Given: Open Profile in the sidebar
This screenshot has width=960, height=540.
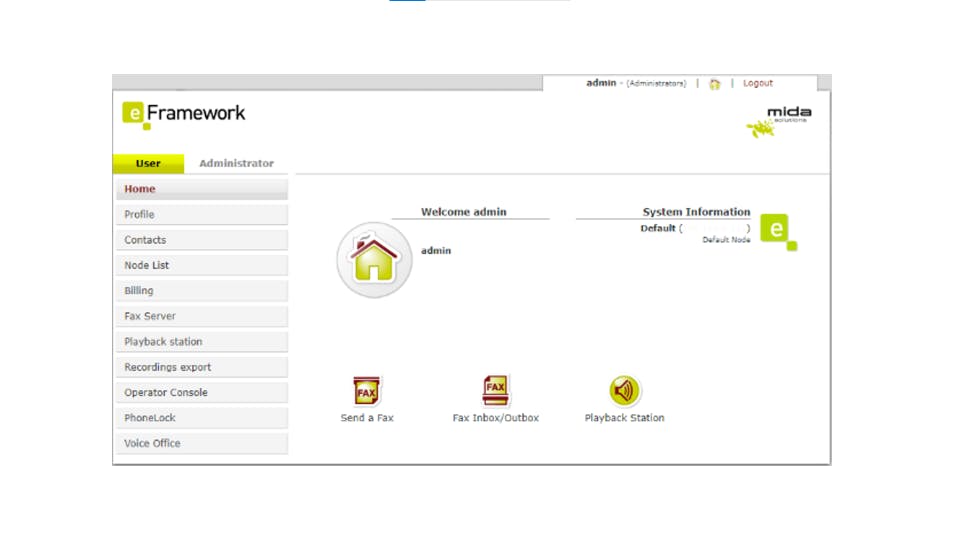Looking at the screenshot, I should pos(202,214).
